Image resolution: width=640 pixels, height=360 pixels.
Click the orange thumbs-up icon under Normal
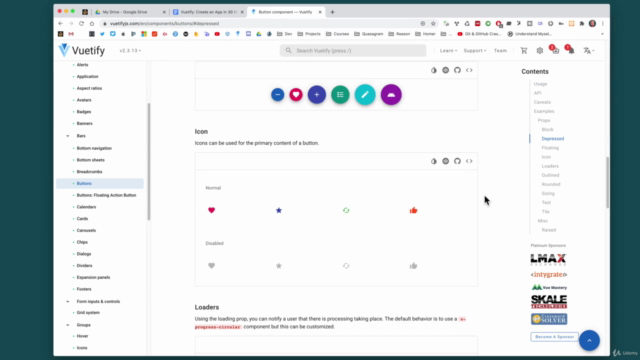point(413,210)
